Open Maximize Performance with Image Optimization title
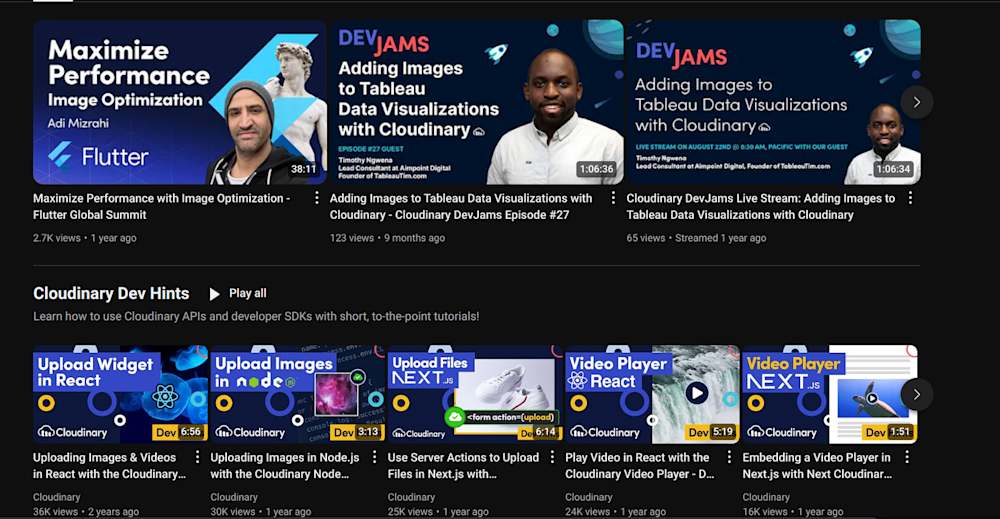1000x519 pixels. click(161, 207)
